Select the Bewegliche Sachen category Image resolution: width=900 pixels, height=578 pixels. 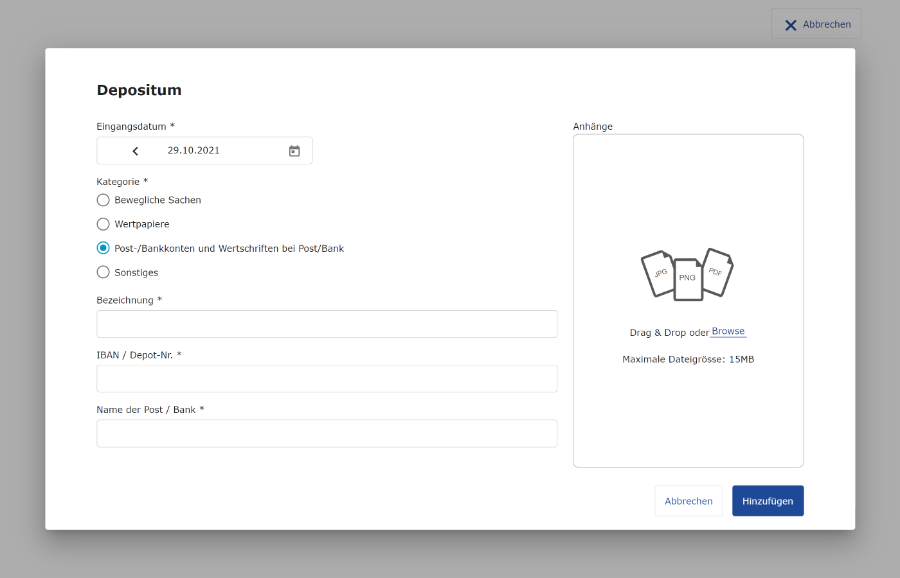pos(103,200)
